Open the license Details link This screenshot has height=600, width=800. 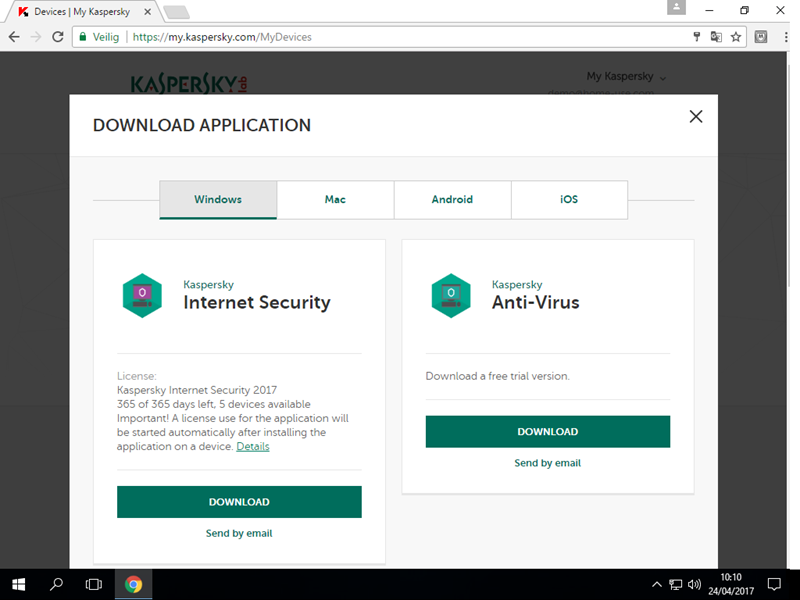pos(253,446)
